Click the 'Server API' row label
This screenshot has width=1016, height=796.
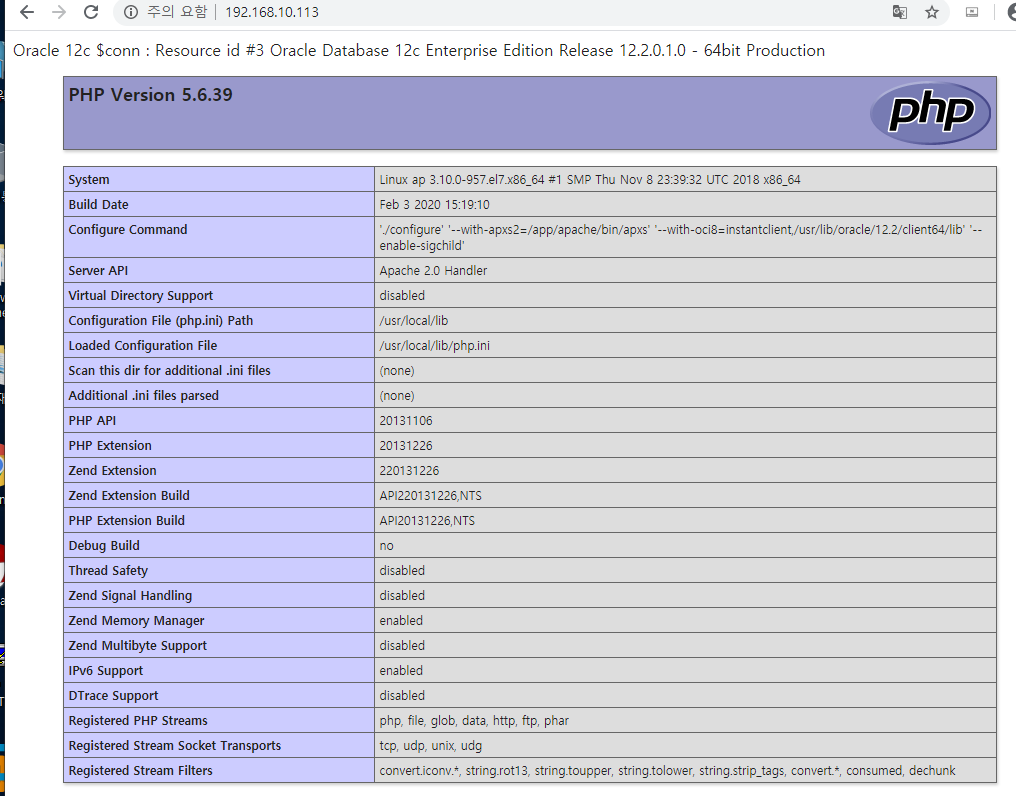tap(98, 271)
